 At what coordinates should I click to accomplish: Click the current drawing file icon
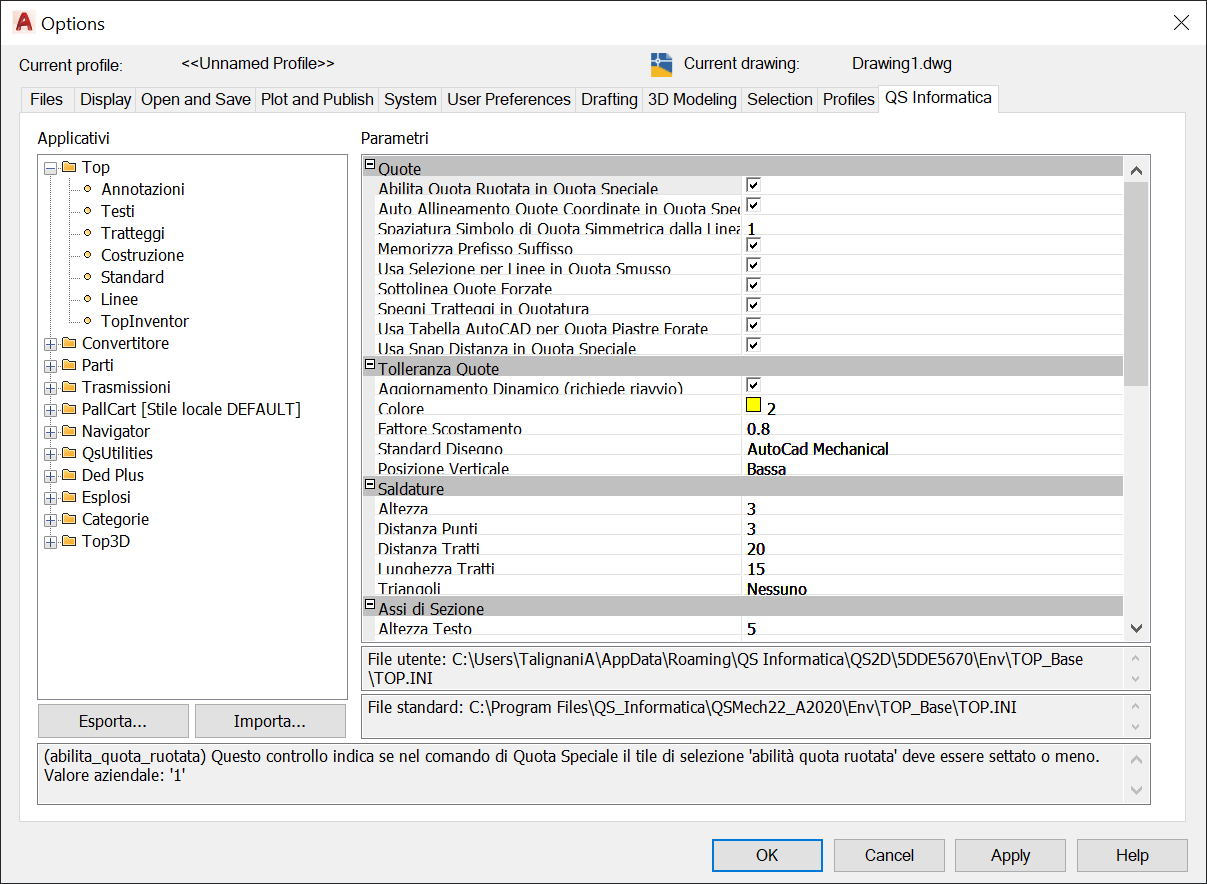pyautogui.click(x=661, y=64)
